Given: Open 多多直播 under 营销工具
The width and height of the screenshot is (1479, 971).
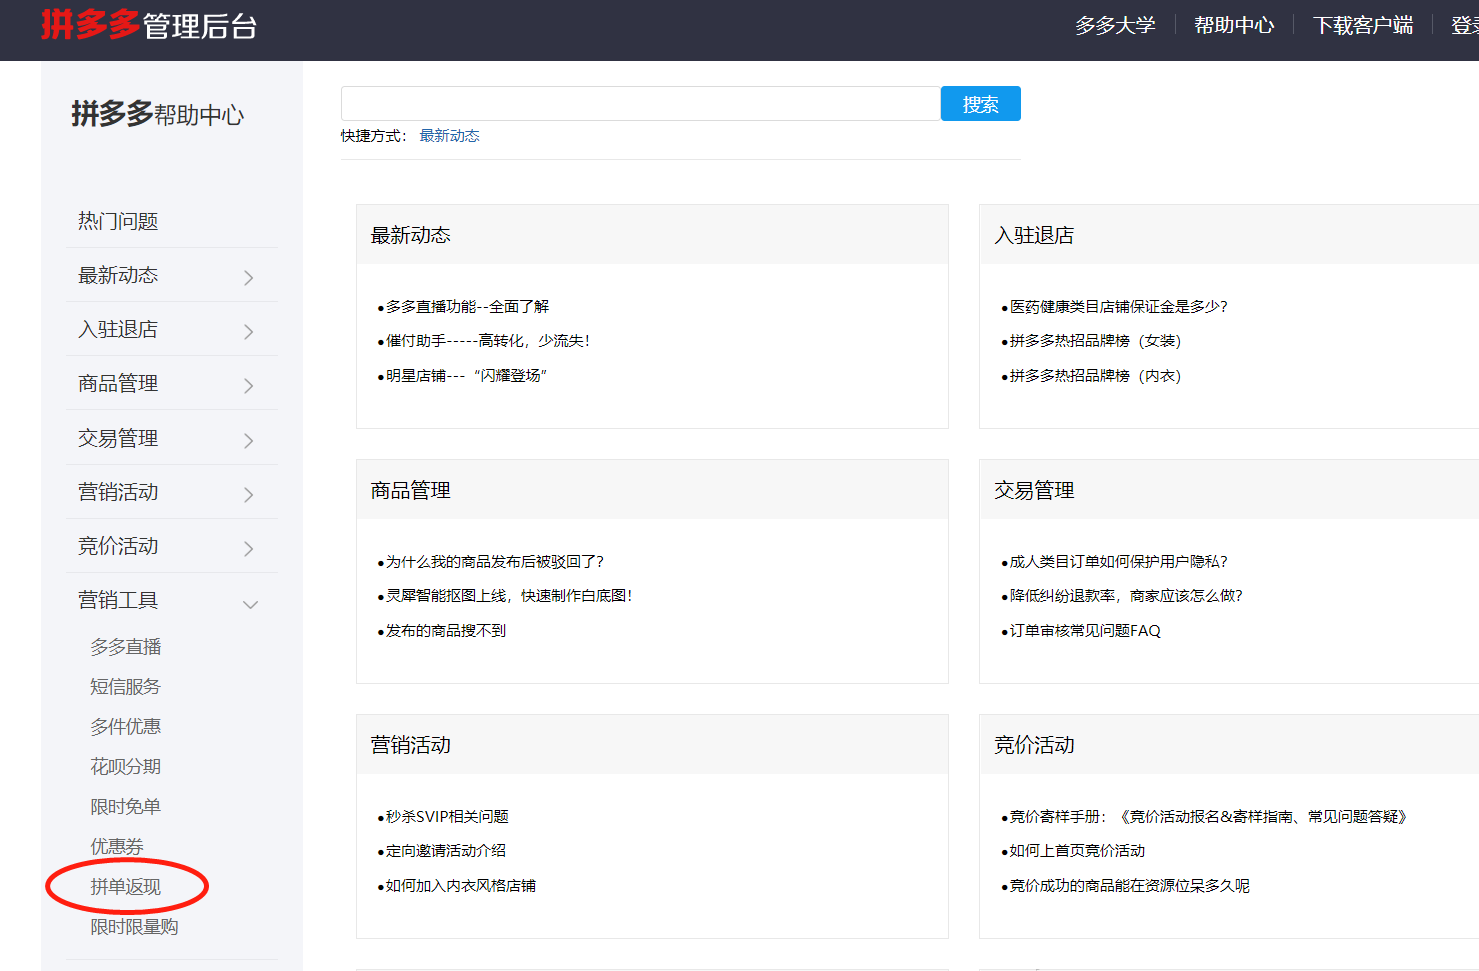Looking at the screenshot, I should (x=126, y=647).
